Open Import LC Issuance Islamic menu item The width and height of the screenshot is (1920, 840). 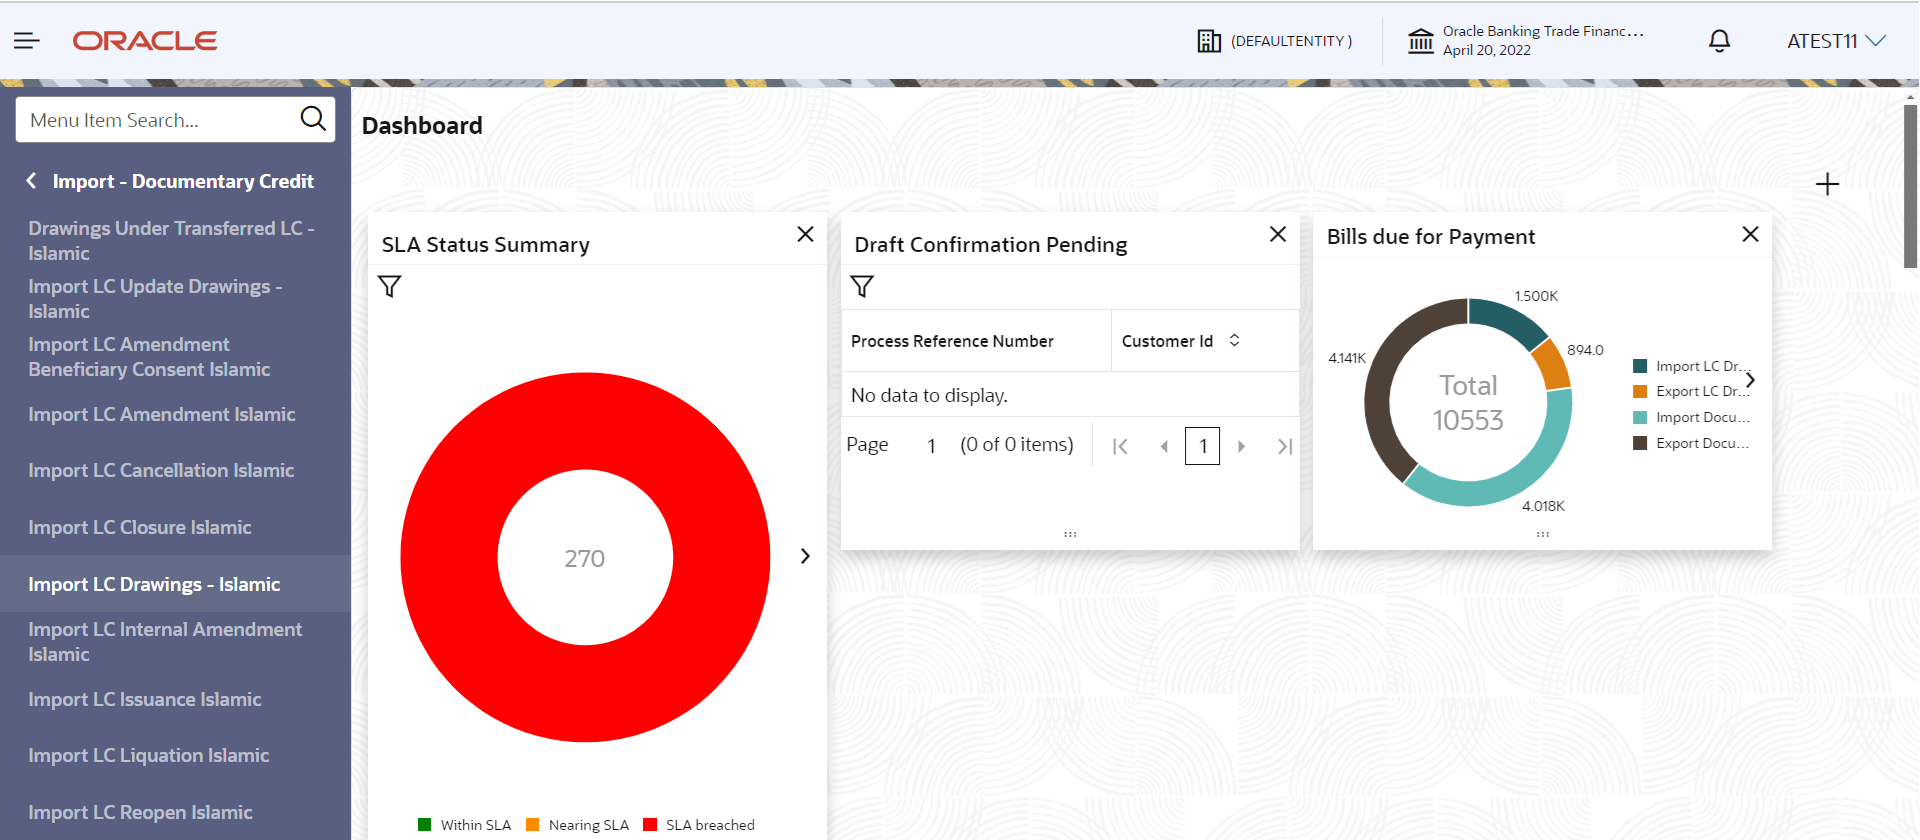[145, 699]
